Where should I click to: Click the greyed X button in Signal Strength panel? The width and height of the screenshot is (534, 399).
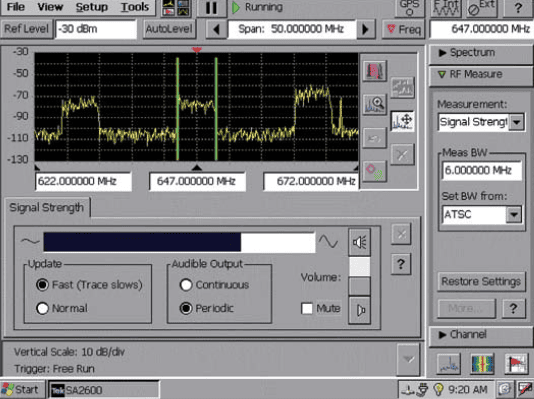click(401, 234)
